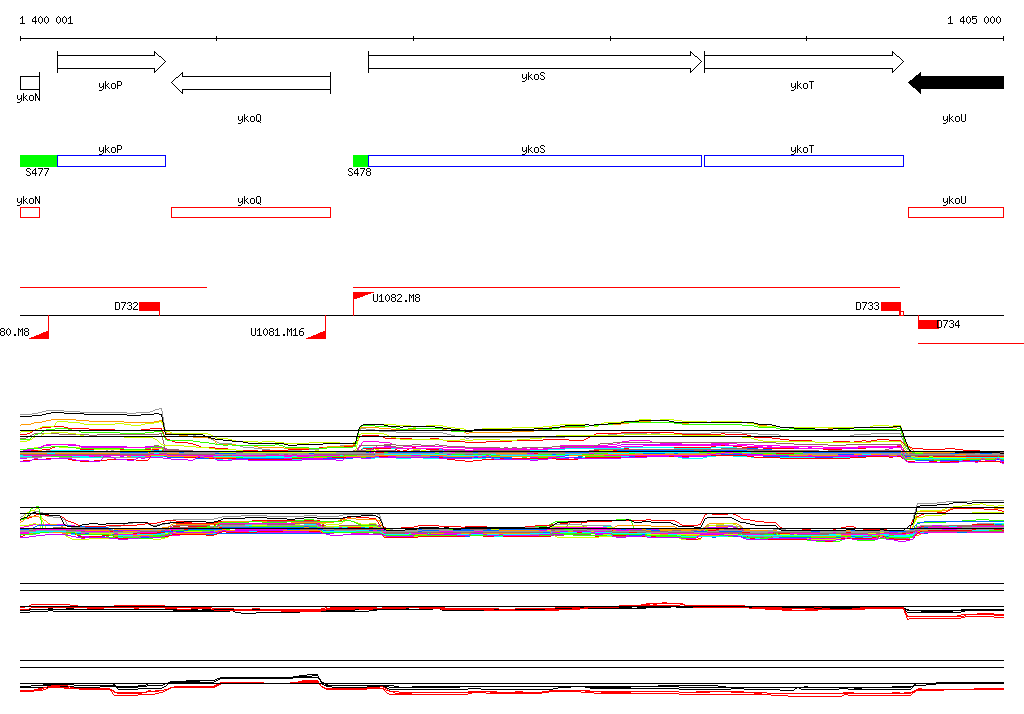Click the "S478" label text
Viewport: 1024px width, 714px height.
tap(359, 172)
